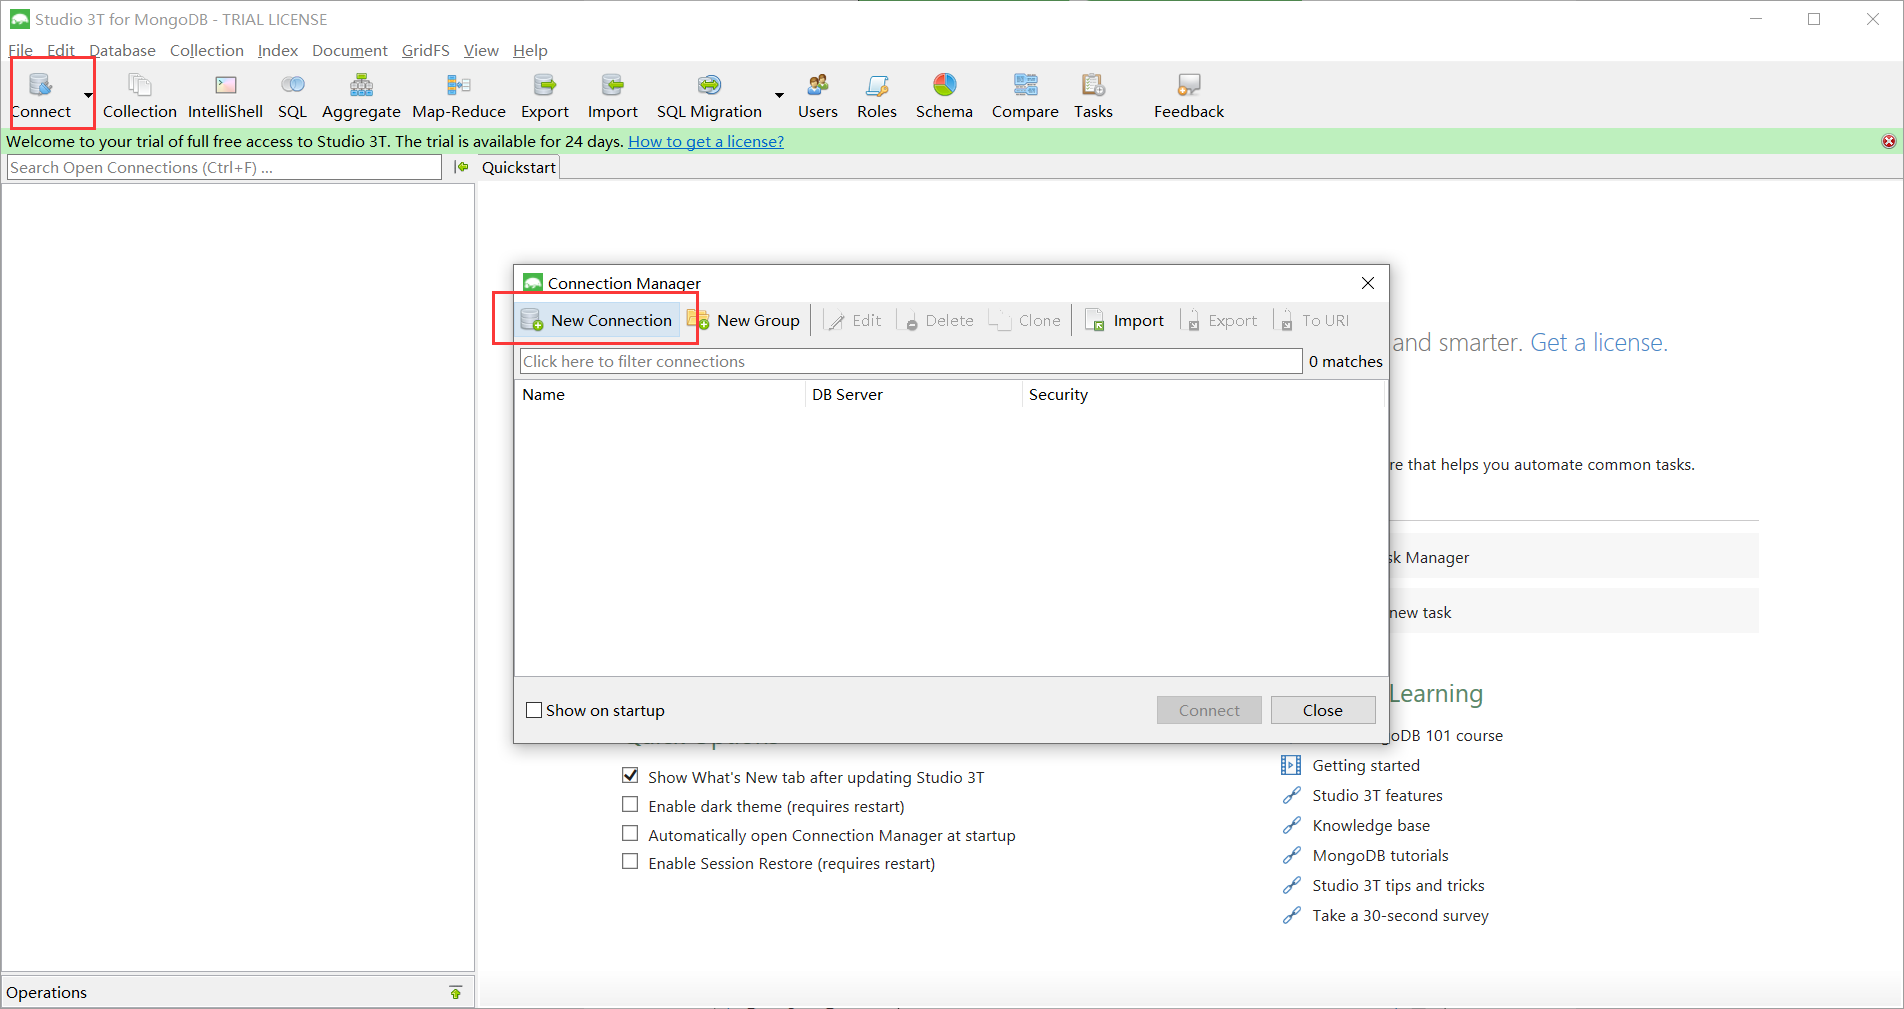Click Close button in Connection Manager
The height and width of the screenshot is (1009, 1904).
pos(1323,710)
